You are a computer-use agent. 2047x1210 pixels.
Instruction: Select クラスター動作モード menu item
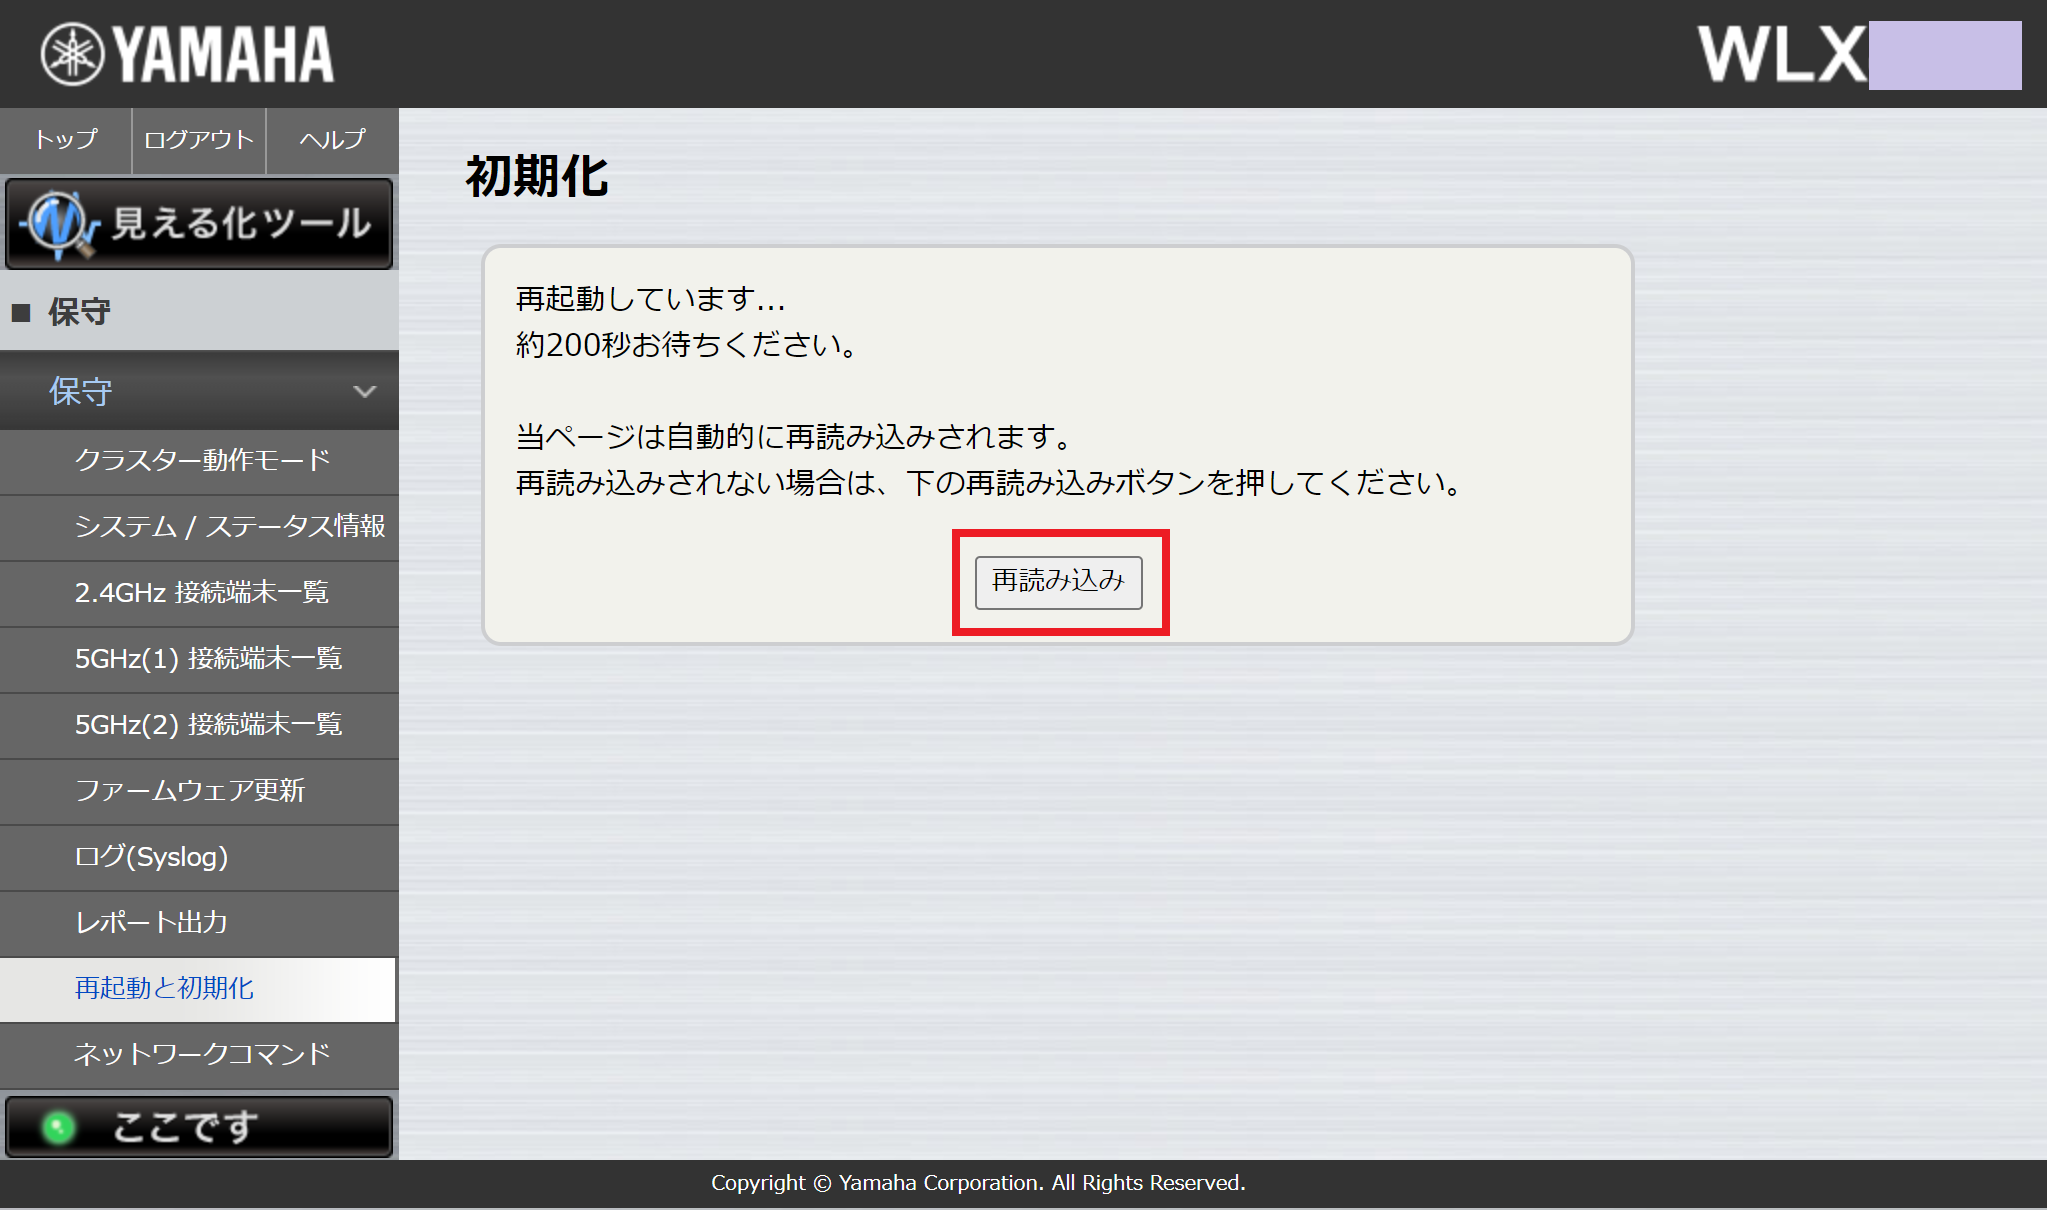[202, 460]
